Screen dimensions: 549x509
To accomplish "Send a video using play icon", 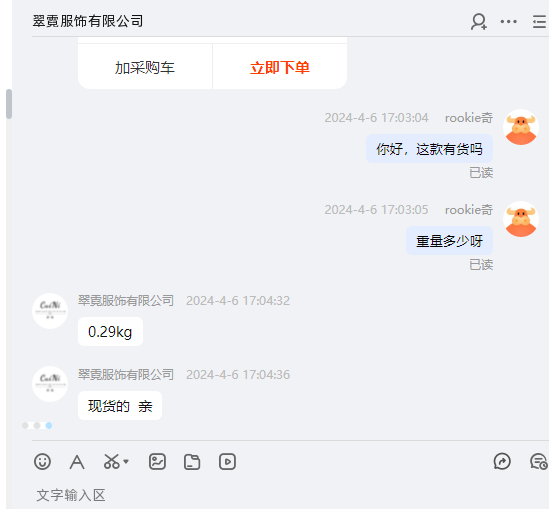I will (x=227, y=461).
